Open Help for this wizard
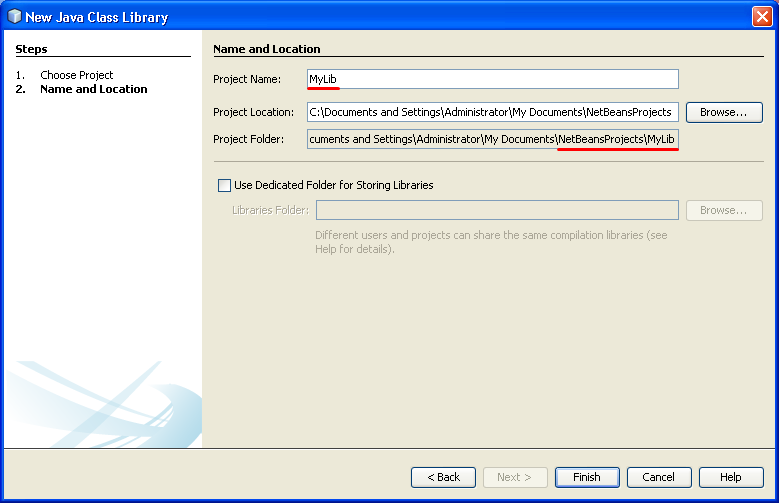This screenshot has height=503, width=779. coord(731,477)
